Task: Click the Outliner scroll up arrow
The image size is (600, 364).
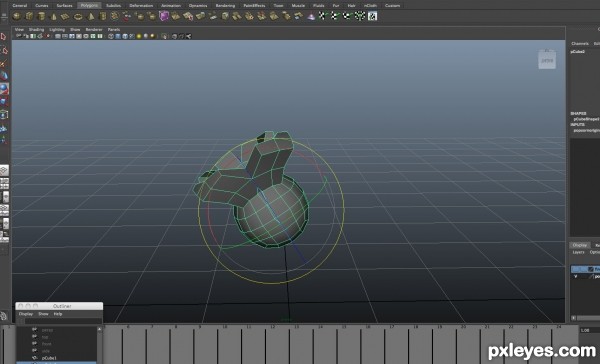Action: [99, 329]
